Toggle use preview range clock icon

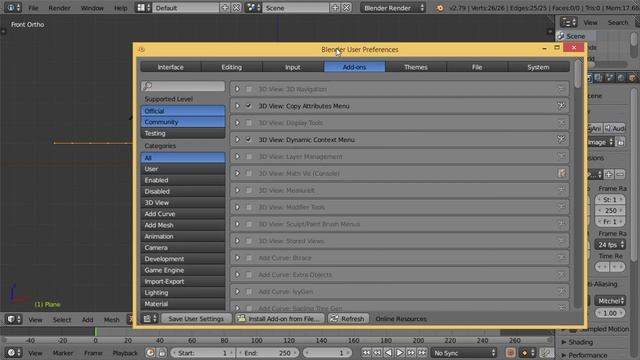pyautogui.click(x=151, y=353)
